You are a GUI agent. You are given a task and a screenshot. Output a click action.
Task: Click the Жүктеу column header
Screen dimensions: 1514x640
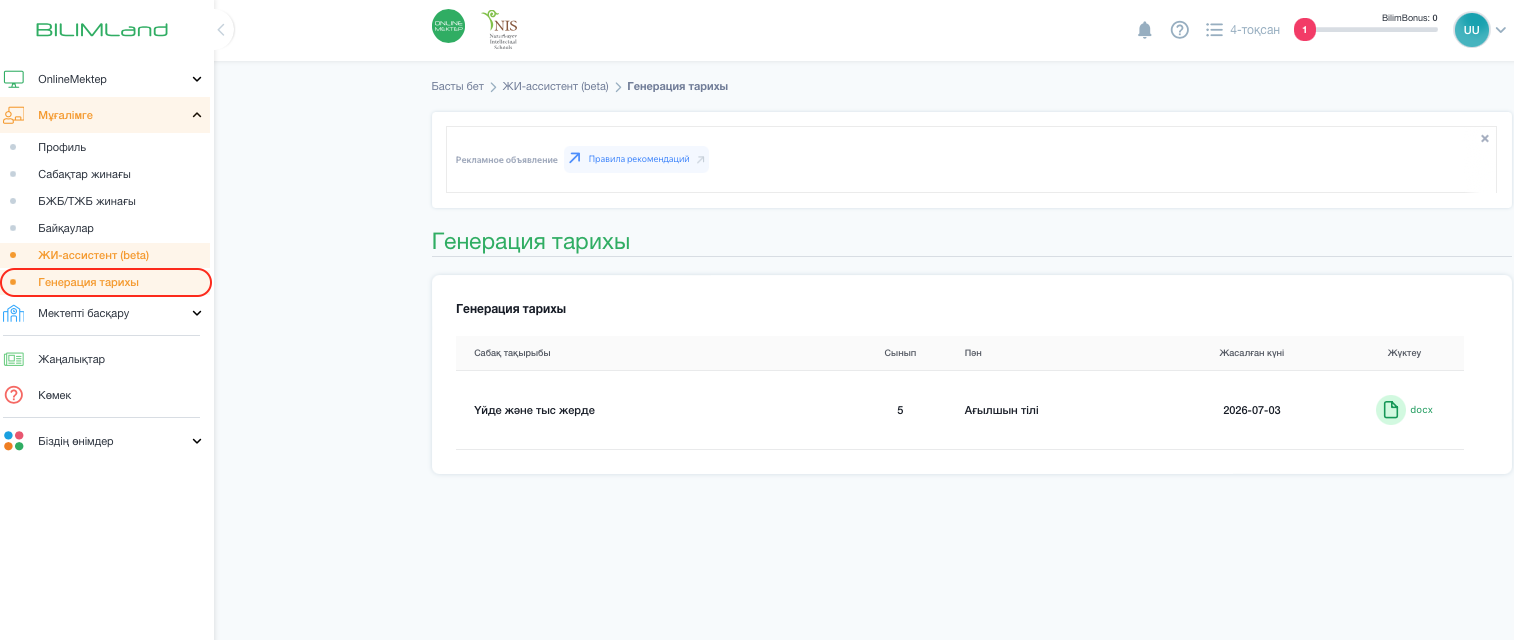(x=1404, y=353)
